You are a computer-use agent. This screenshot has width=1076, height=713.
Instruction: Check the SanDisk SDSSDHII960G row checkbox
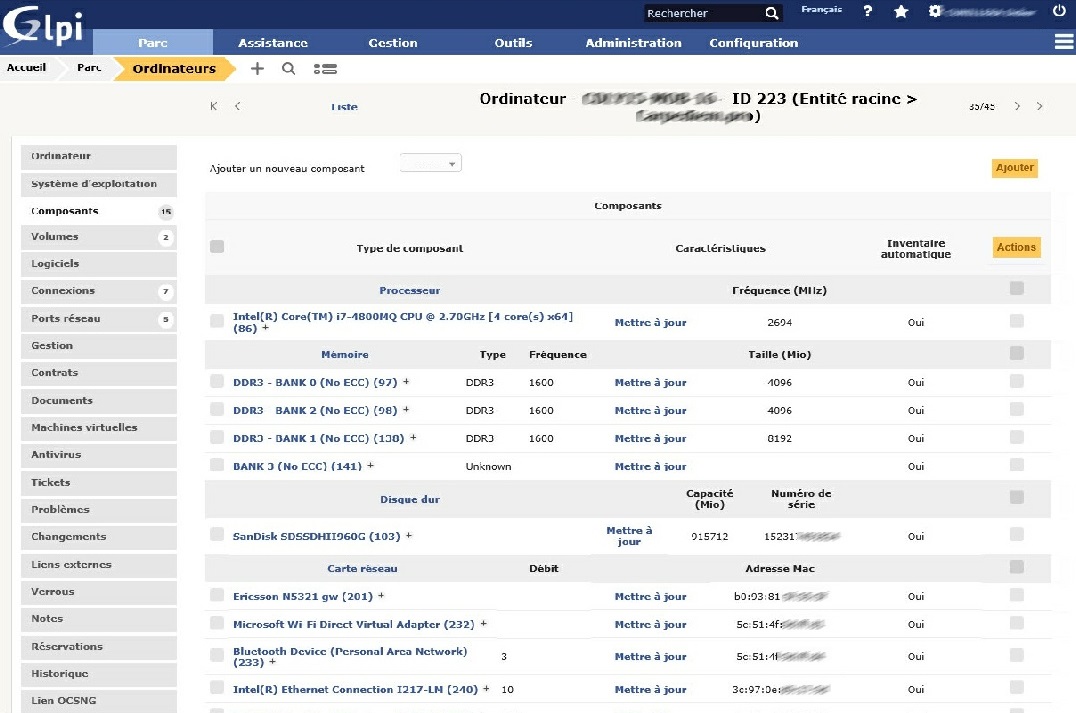(218, 536)
